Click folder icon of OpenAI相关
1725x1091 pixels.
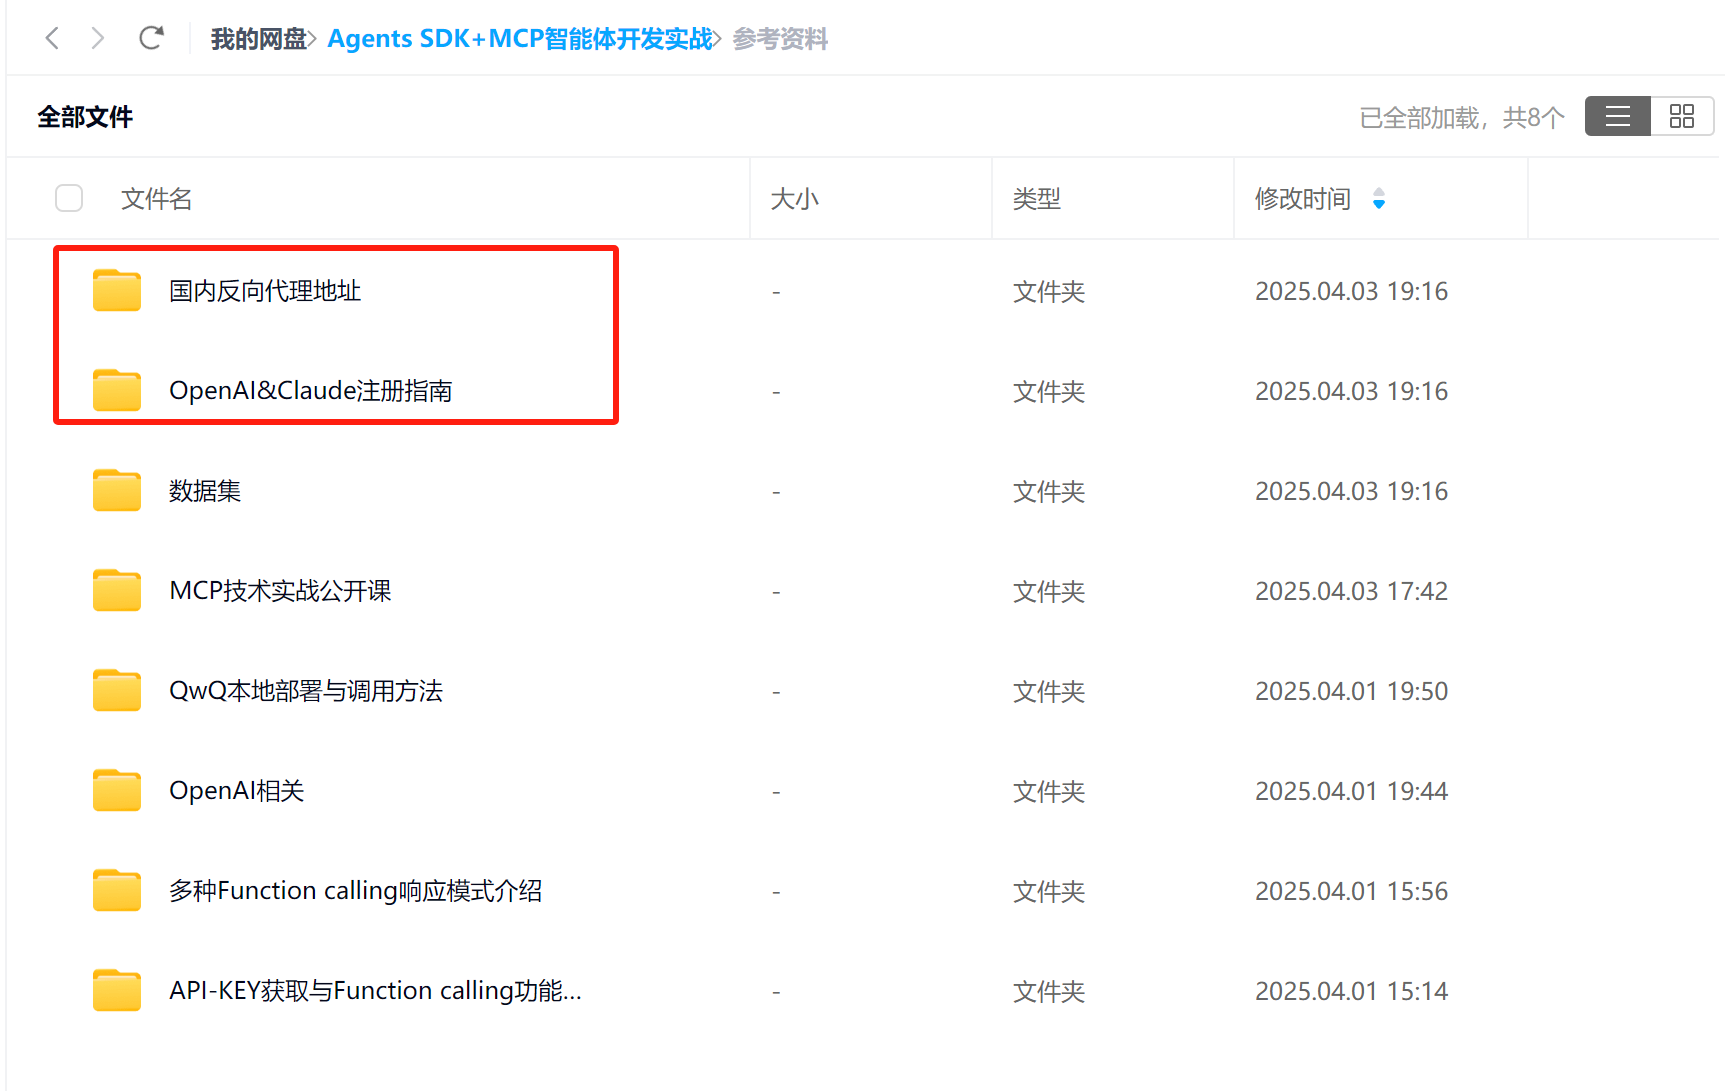point(117,791)
